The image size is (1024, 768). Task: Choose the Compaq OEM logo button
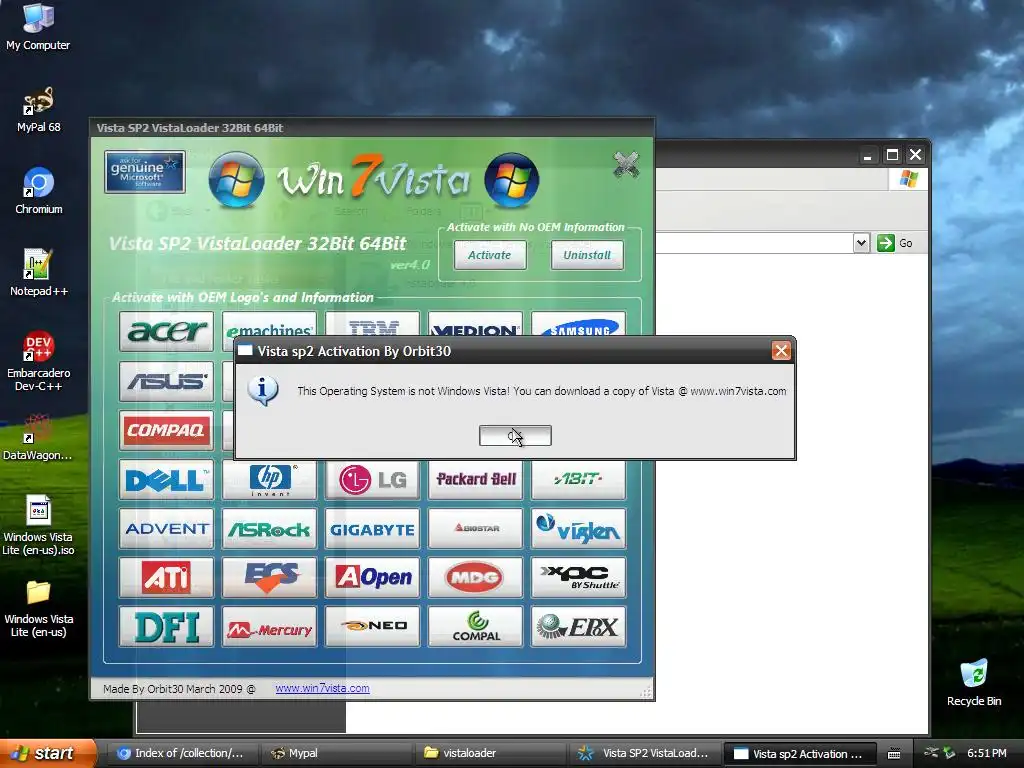167,430
